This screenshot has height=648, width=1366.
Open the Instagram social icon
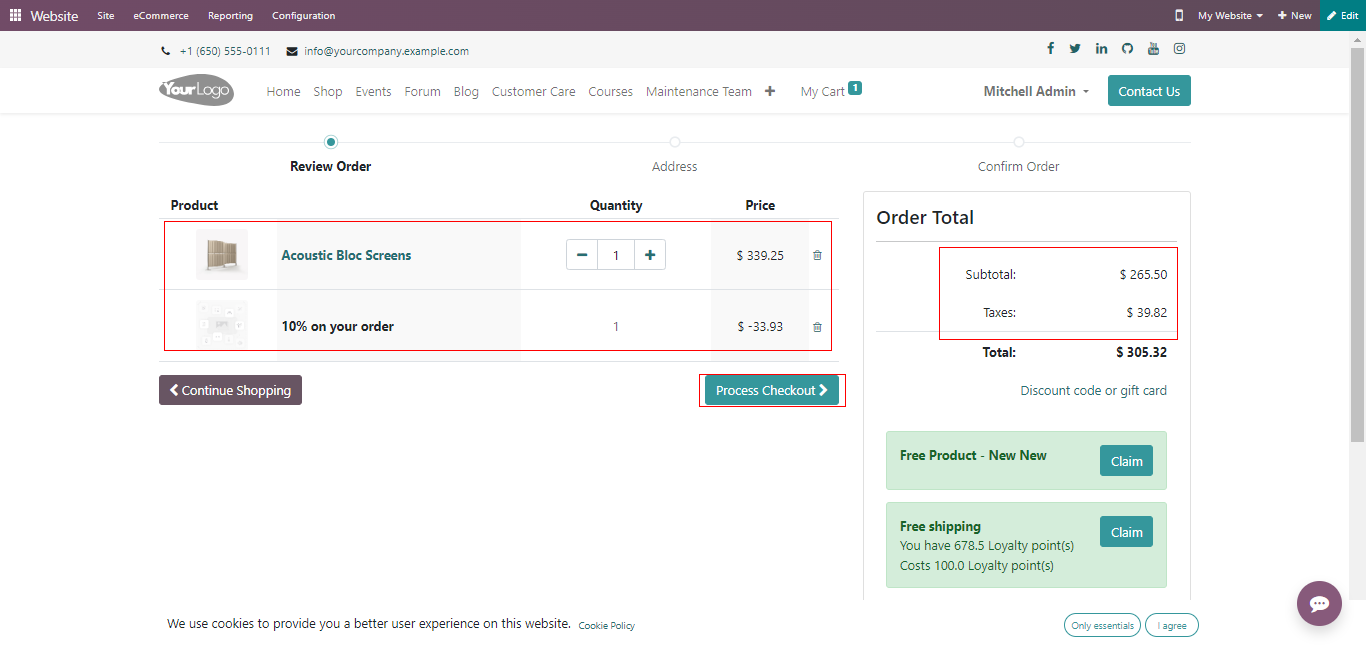coord(1179,49)
